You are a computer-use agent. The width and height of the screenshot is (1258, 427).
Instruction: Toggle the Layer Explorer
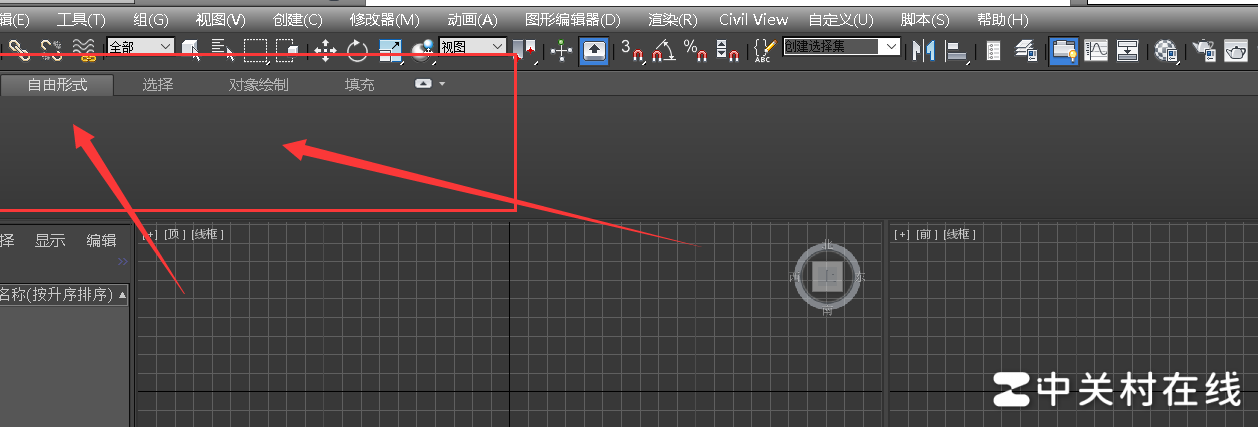(x=1025, y=49)
